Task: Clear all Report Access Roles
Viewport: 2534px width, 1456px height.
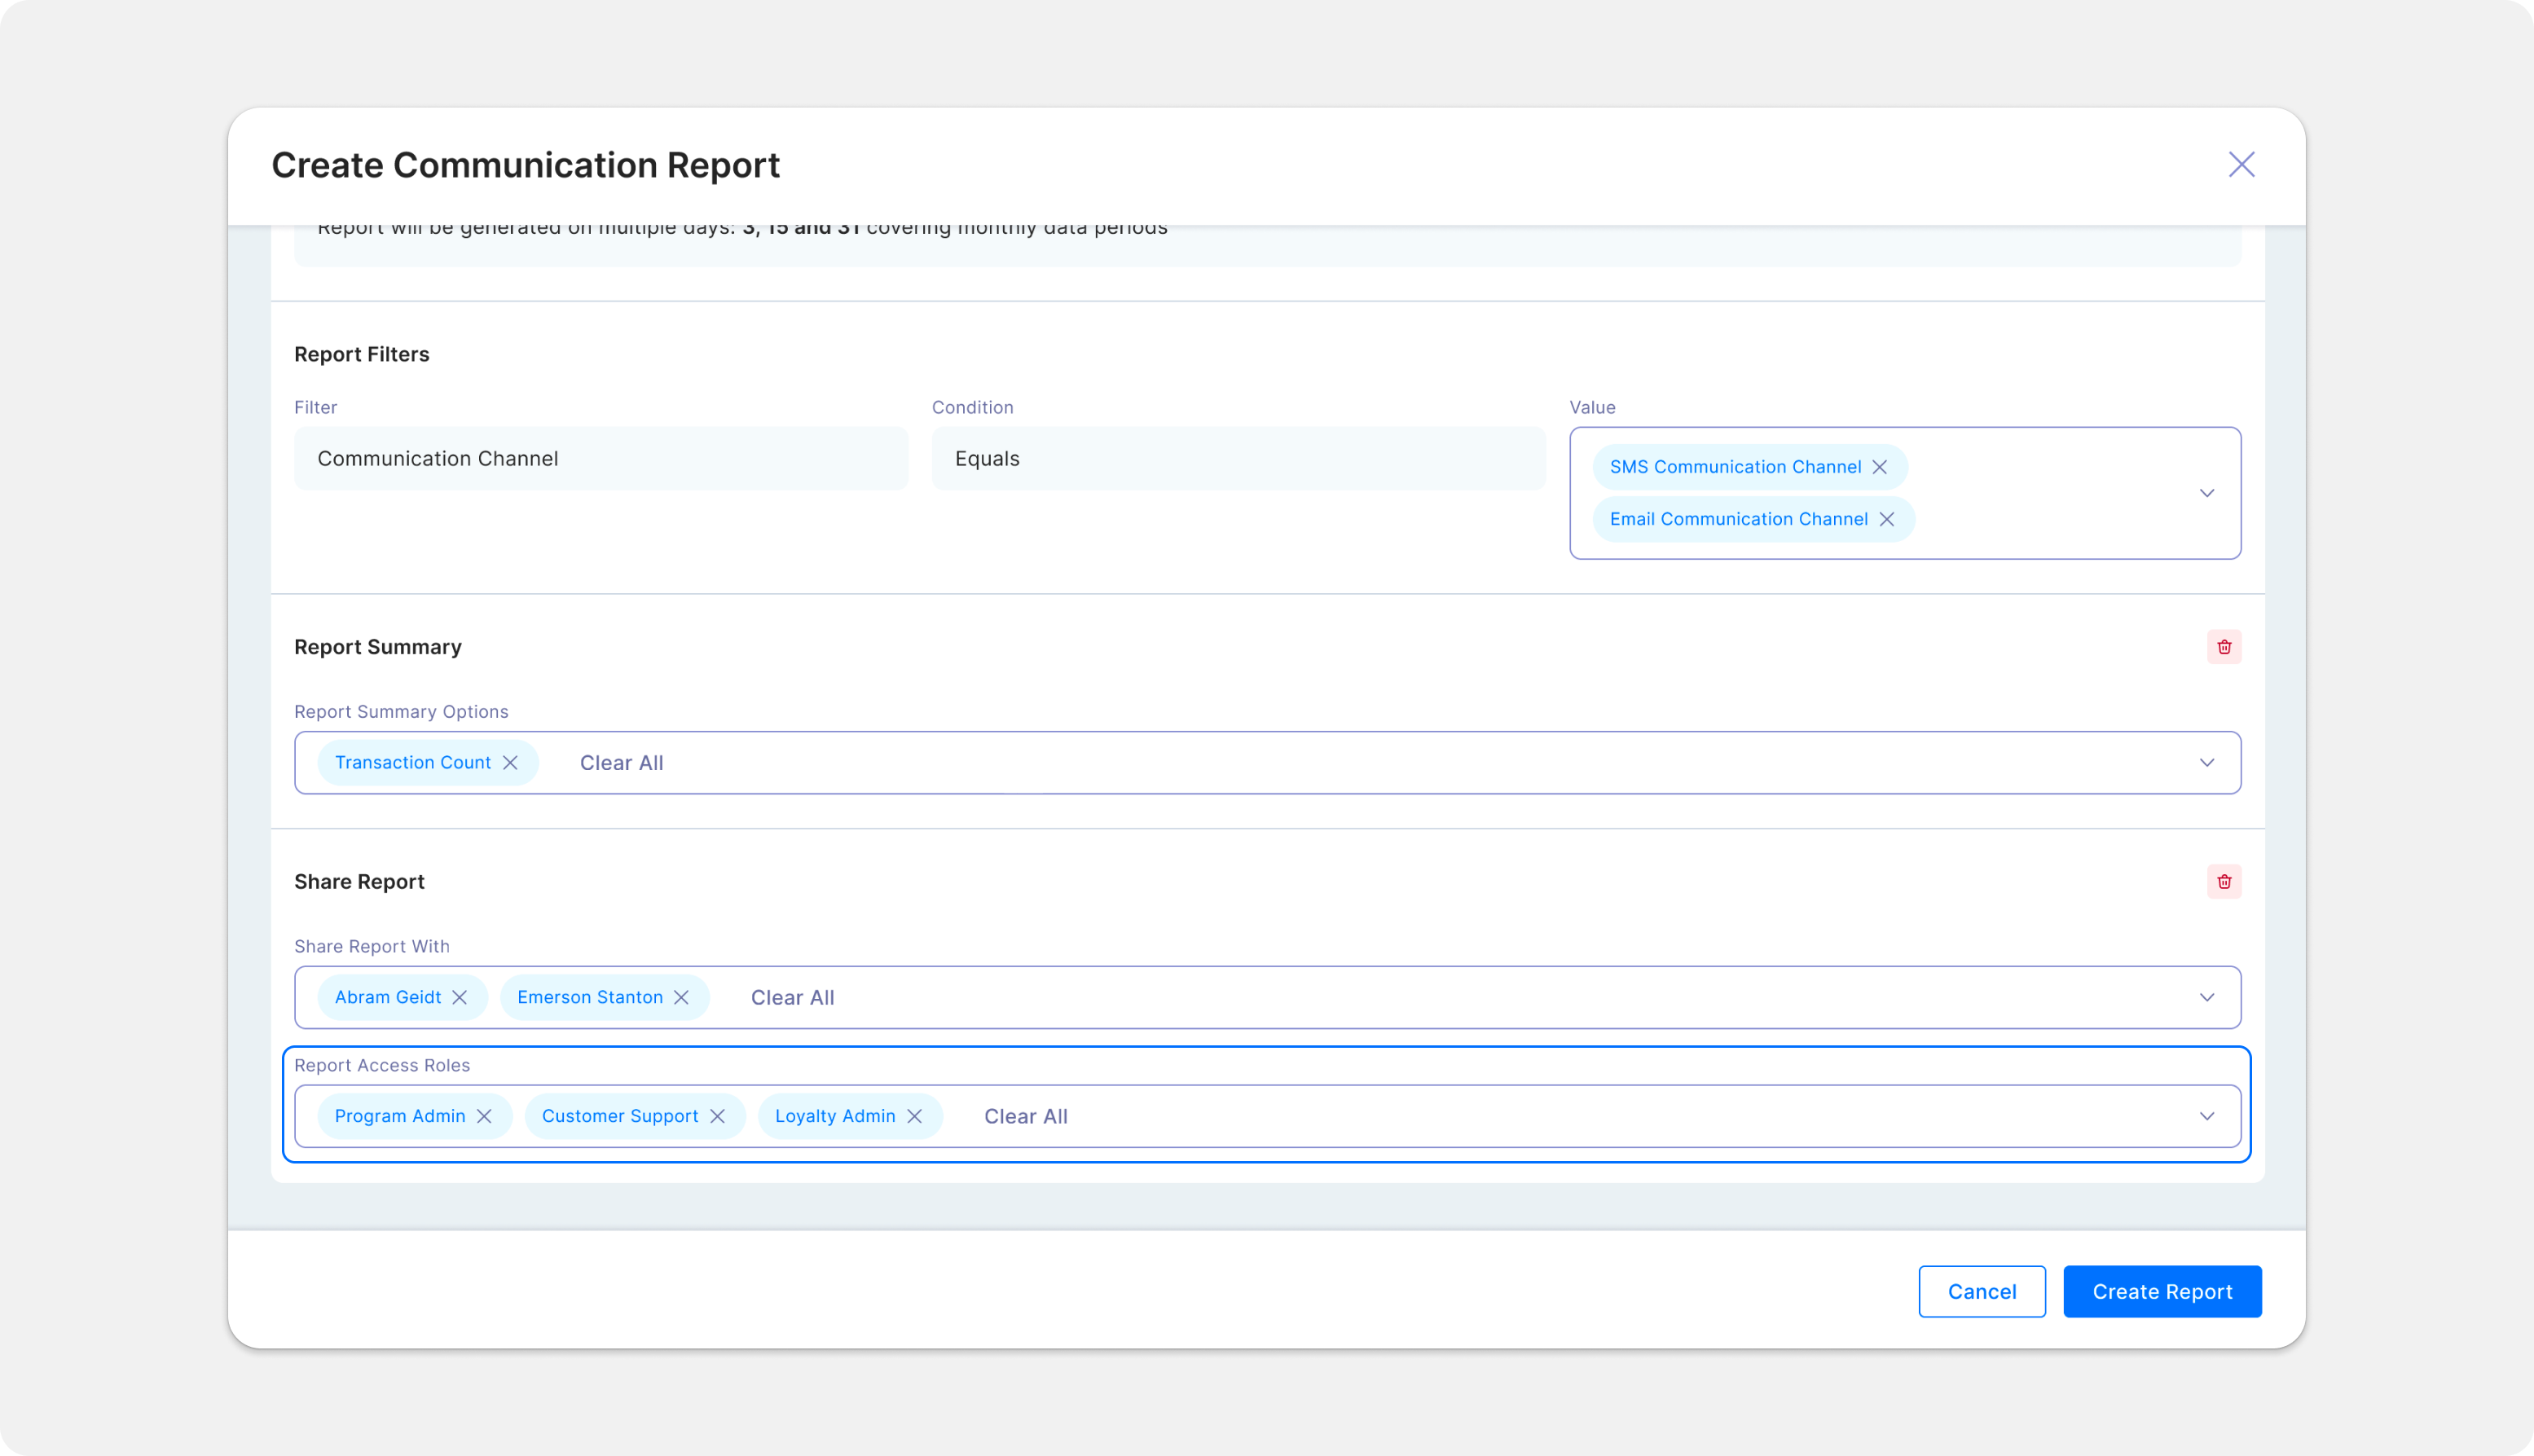Action: coord(1025,1116)
